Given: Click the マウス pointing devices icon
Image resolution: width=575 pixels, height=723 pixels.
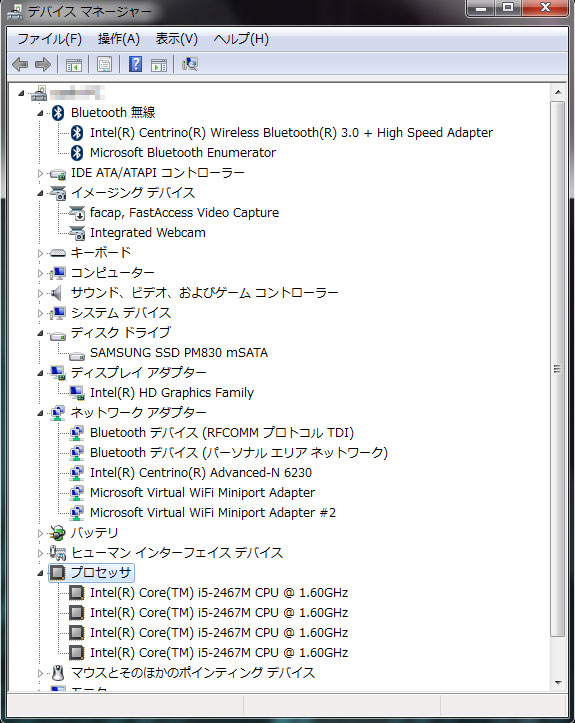Looking at the screenshot, I should [58, 673].
